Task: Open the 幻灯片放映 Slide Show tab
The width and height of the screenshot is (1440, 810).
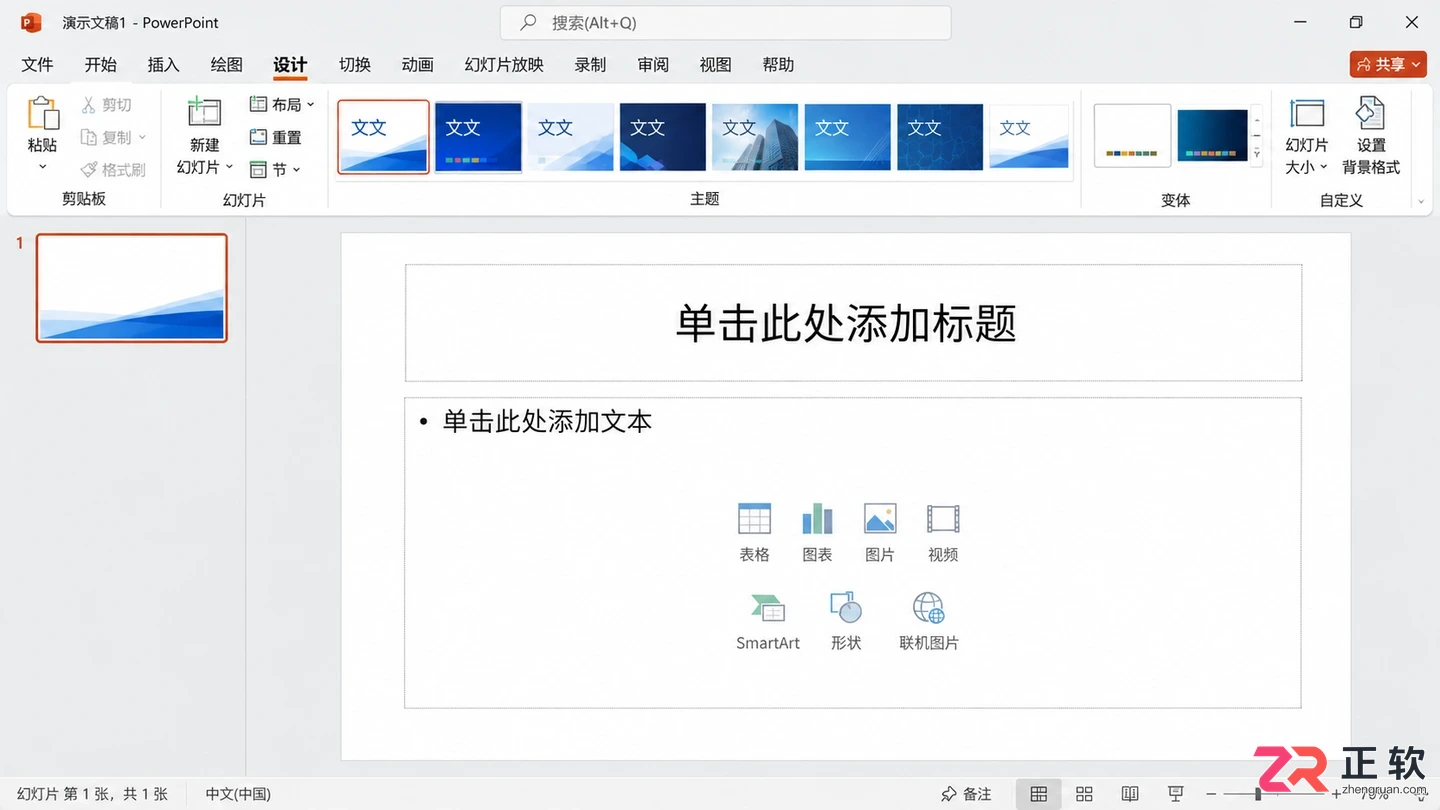Action: click(503, 64)
